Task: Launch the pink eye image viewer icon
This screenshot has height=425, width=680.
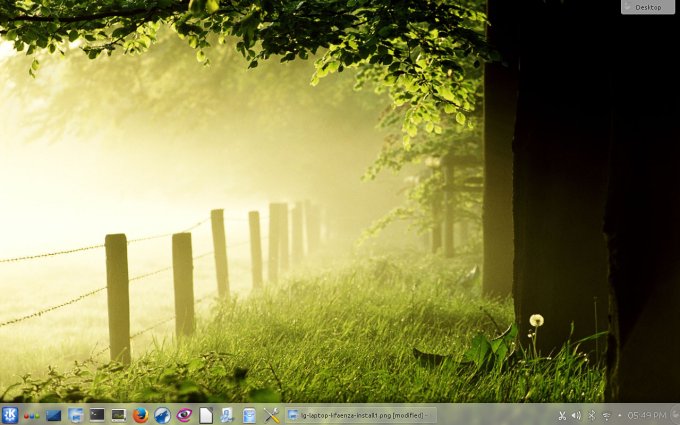Action: 184,415
